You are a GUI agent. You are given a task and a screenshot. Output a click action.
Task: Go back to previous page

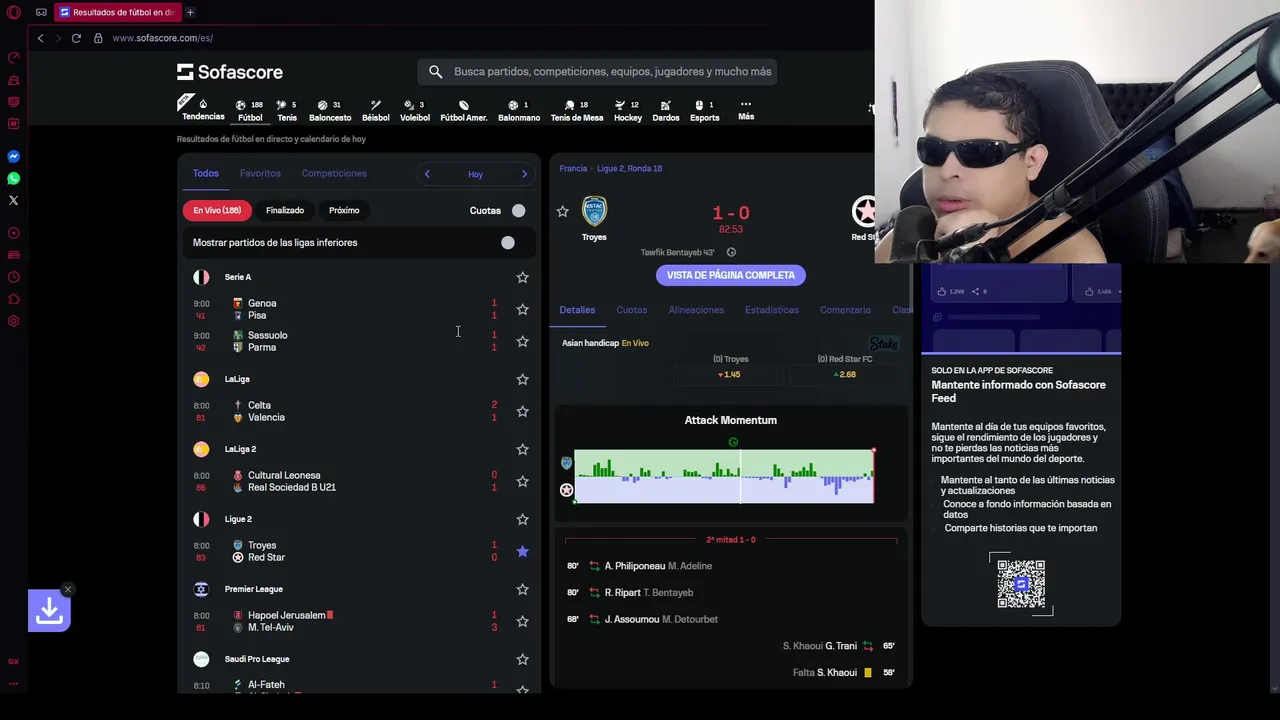tap(40, 38)
